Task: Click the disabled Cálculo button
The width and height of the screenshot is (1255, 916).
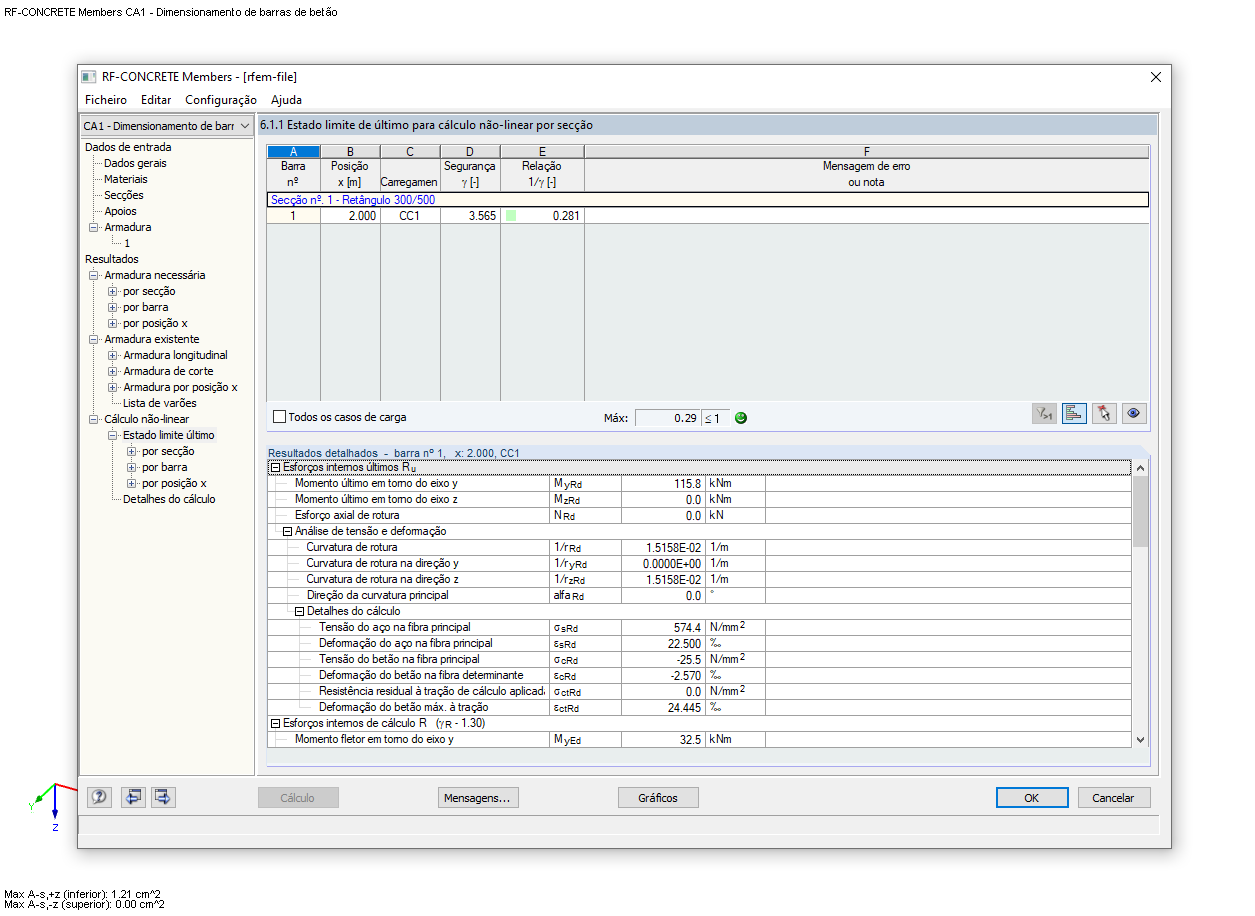Action: [x=298, y=798]
